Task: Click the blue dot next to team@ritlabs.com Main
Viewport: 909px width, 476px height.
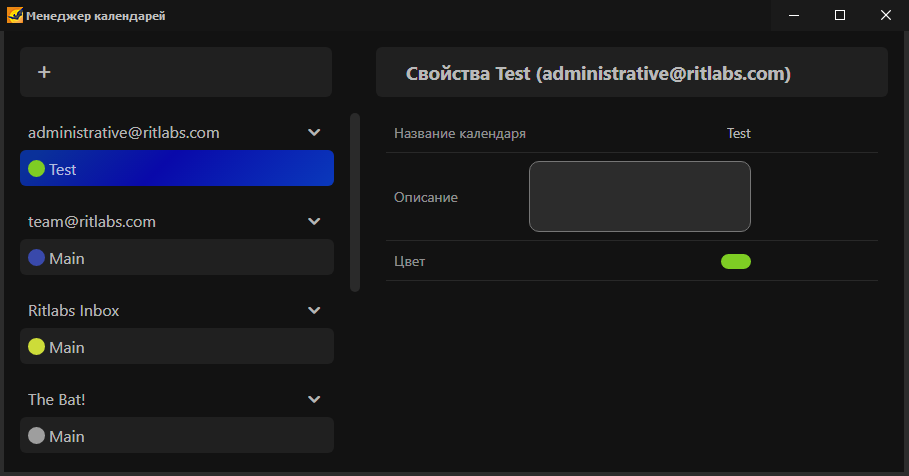Action: (x=37, y=257)
